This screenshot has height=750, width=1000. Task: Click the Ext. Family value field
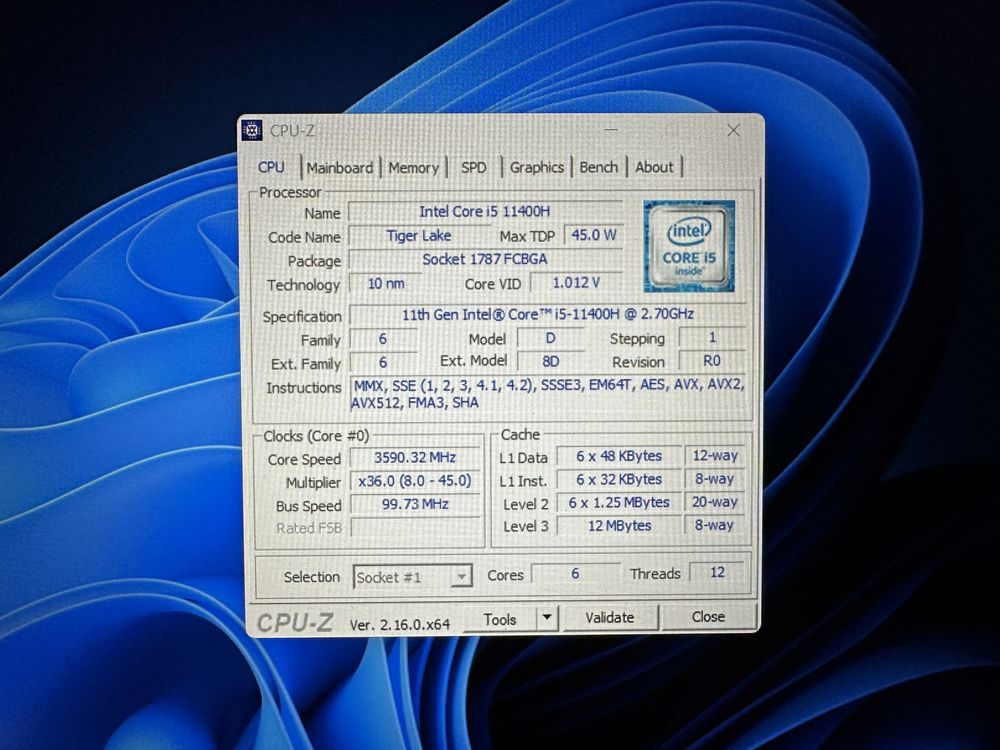pos(383,362)
